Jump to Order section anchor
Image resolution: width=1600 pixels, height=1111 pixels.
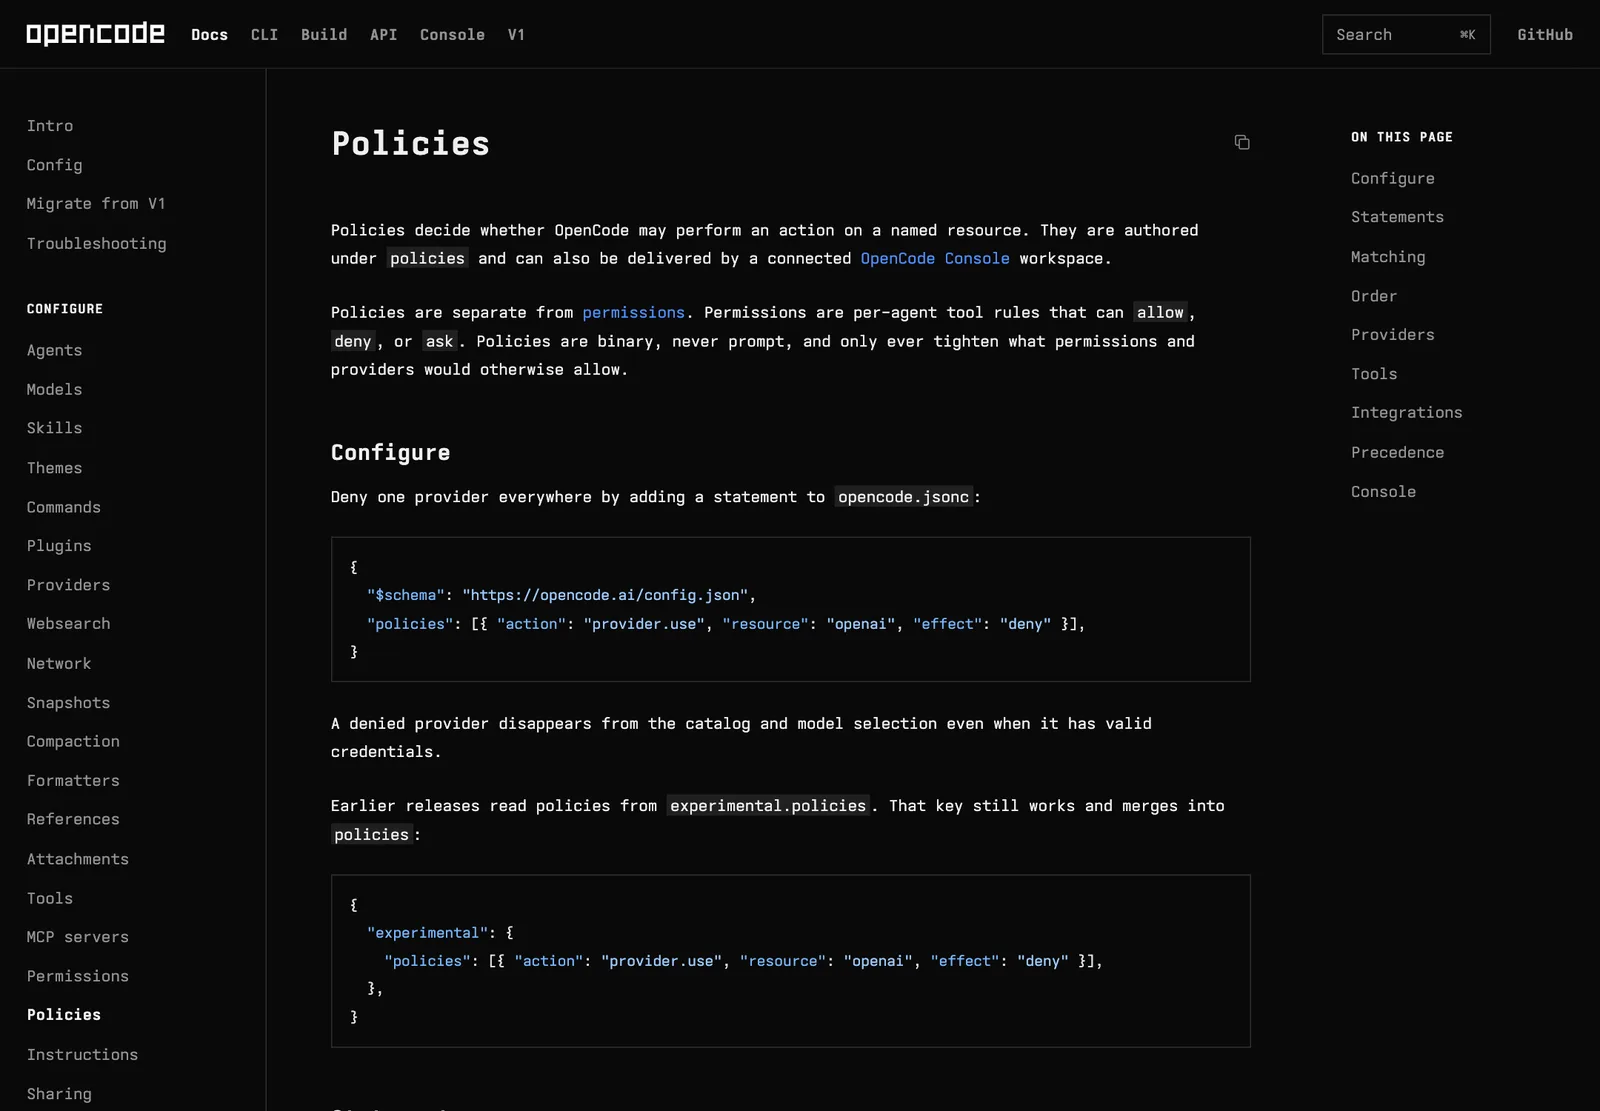(x=1374, y=296)
